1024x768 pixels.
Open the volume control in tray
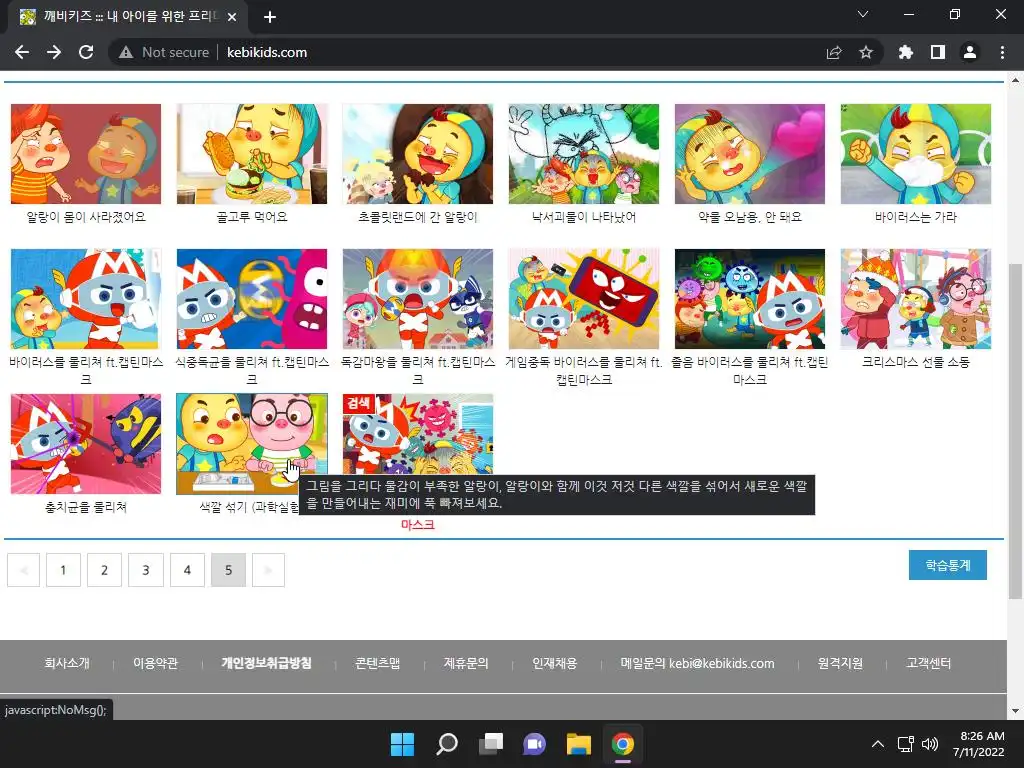(x=930, y=744)
